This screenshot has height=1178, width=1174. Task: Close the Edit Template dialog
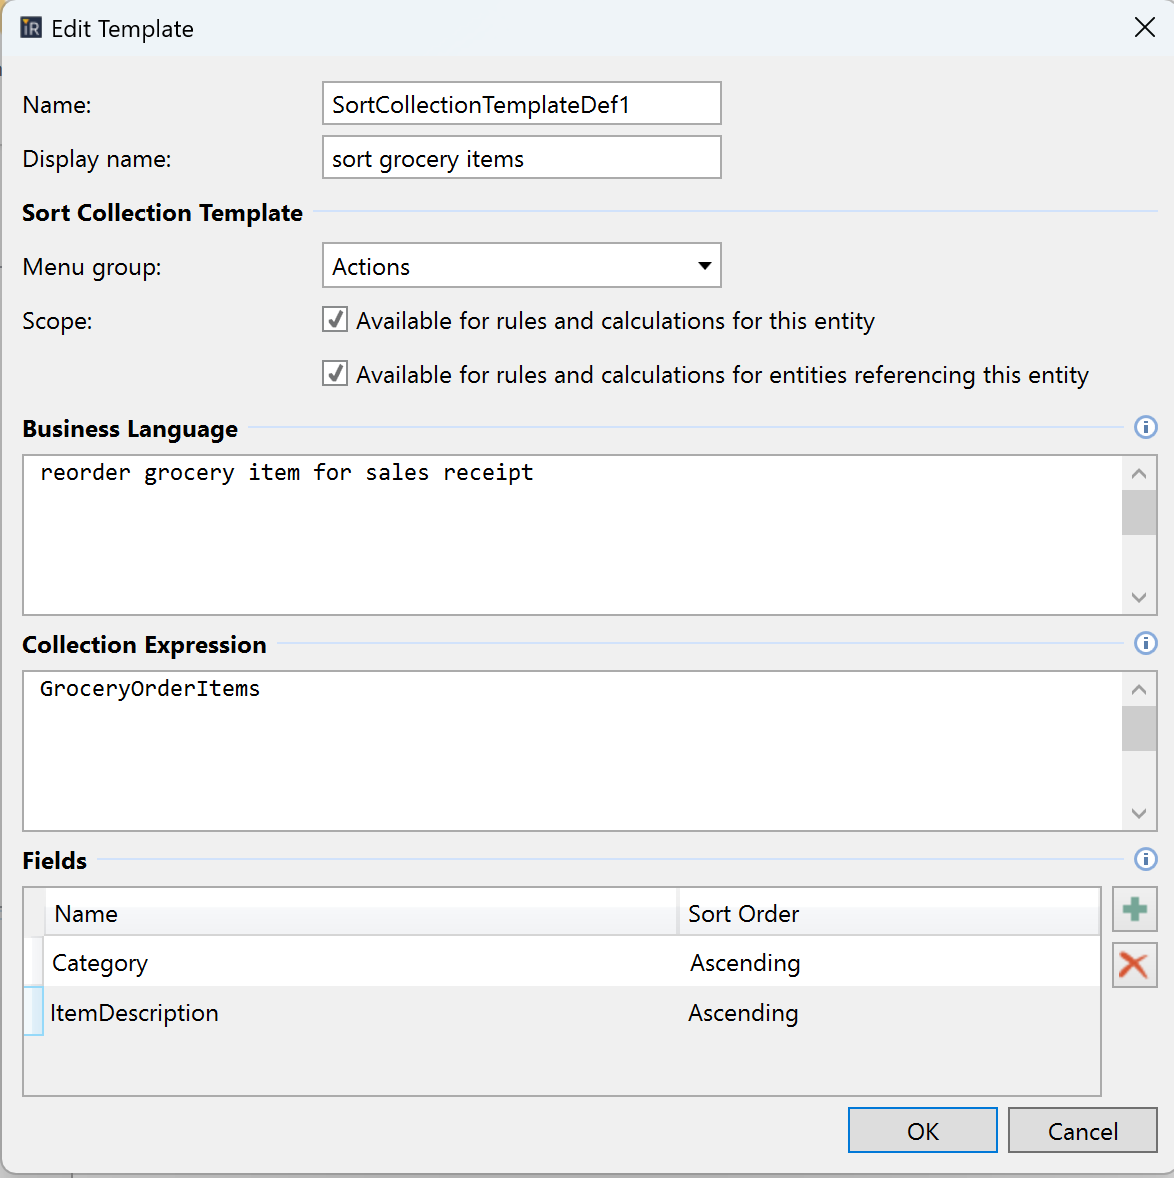pyautogui.click(x=1145, y=28)
